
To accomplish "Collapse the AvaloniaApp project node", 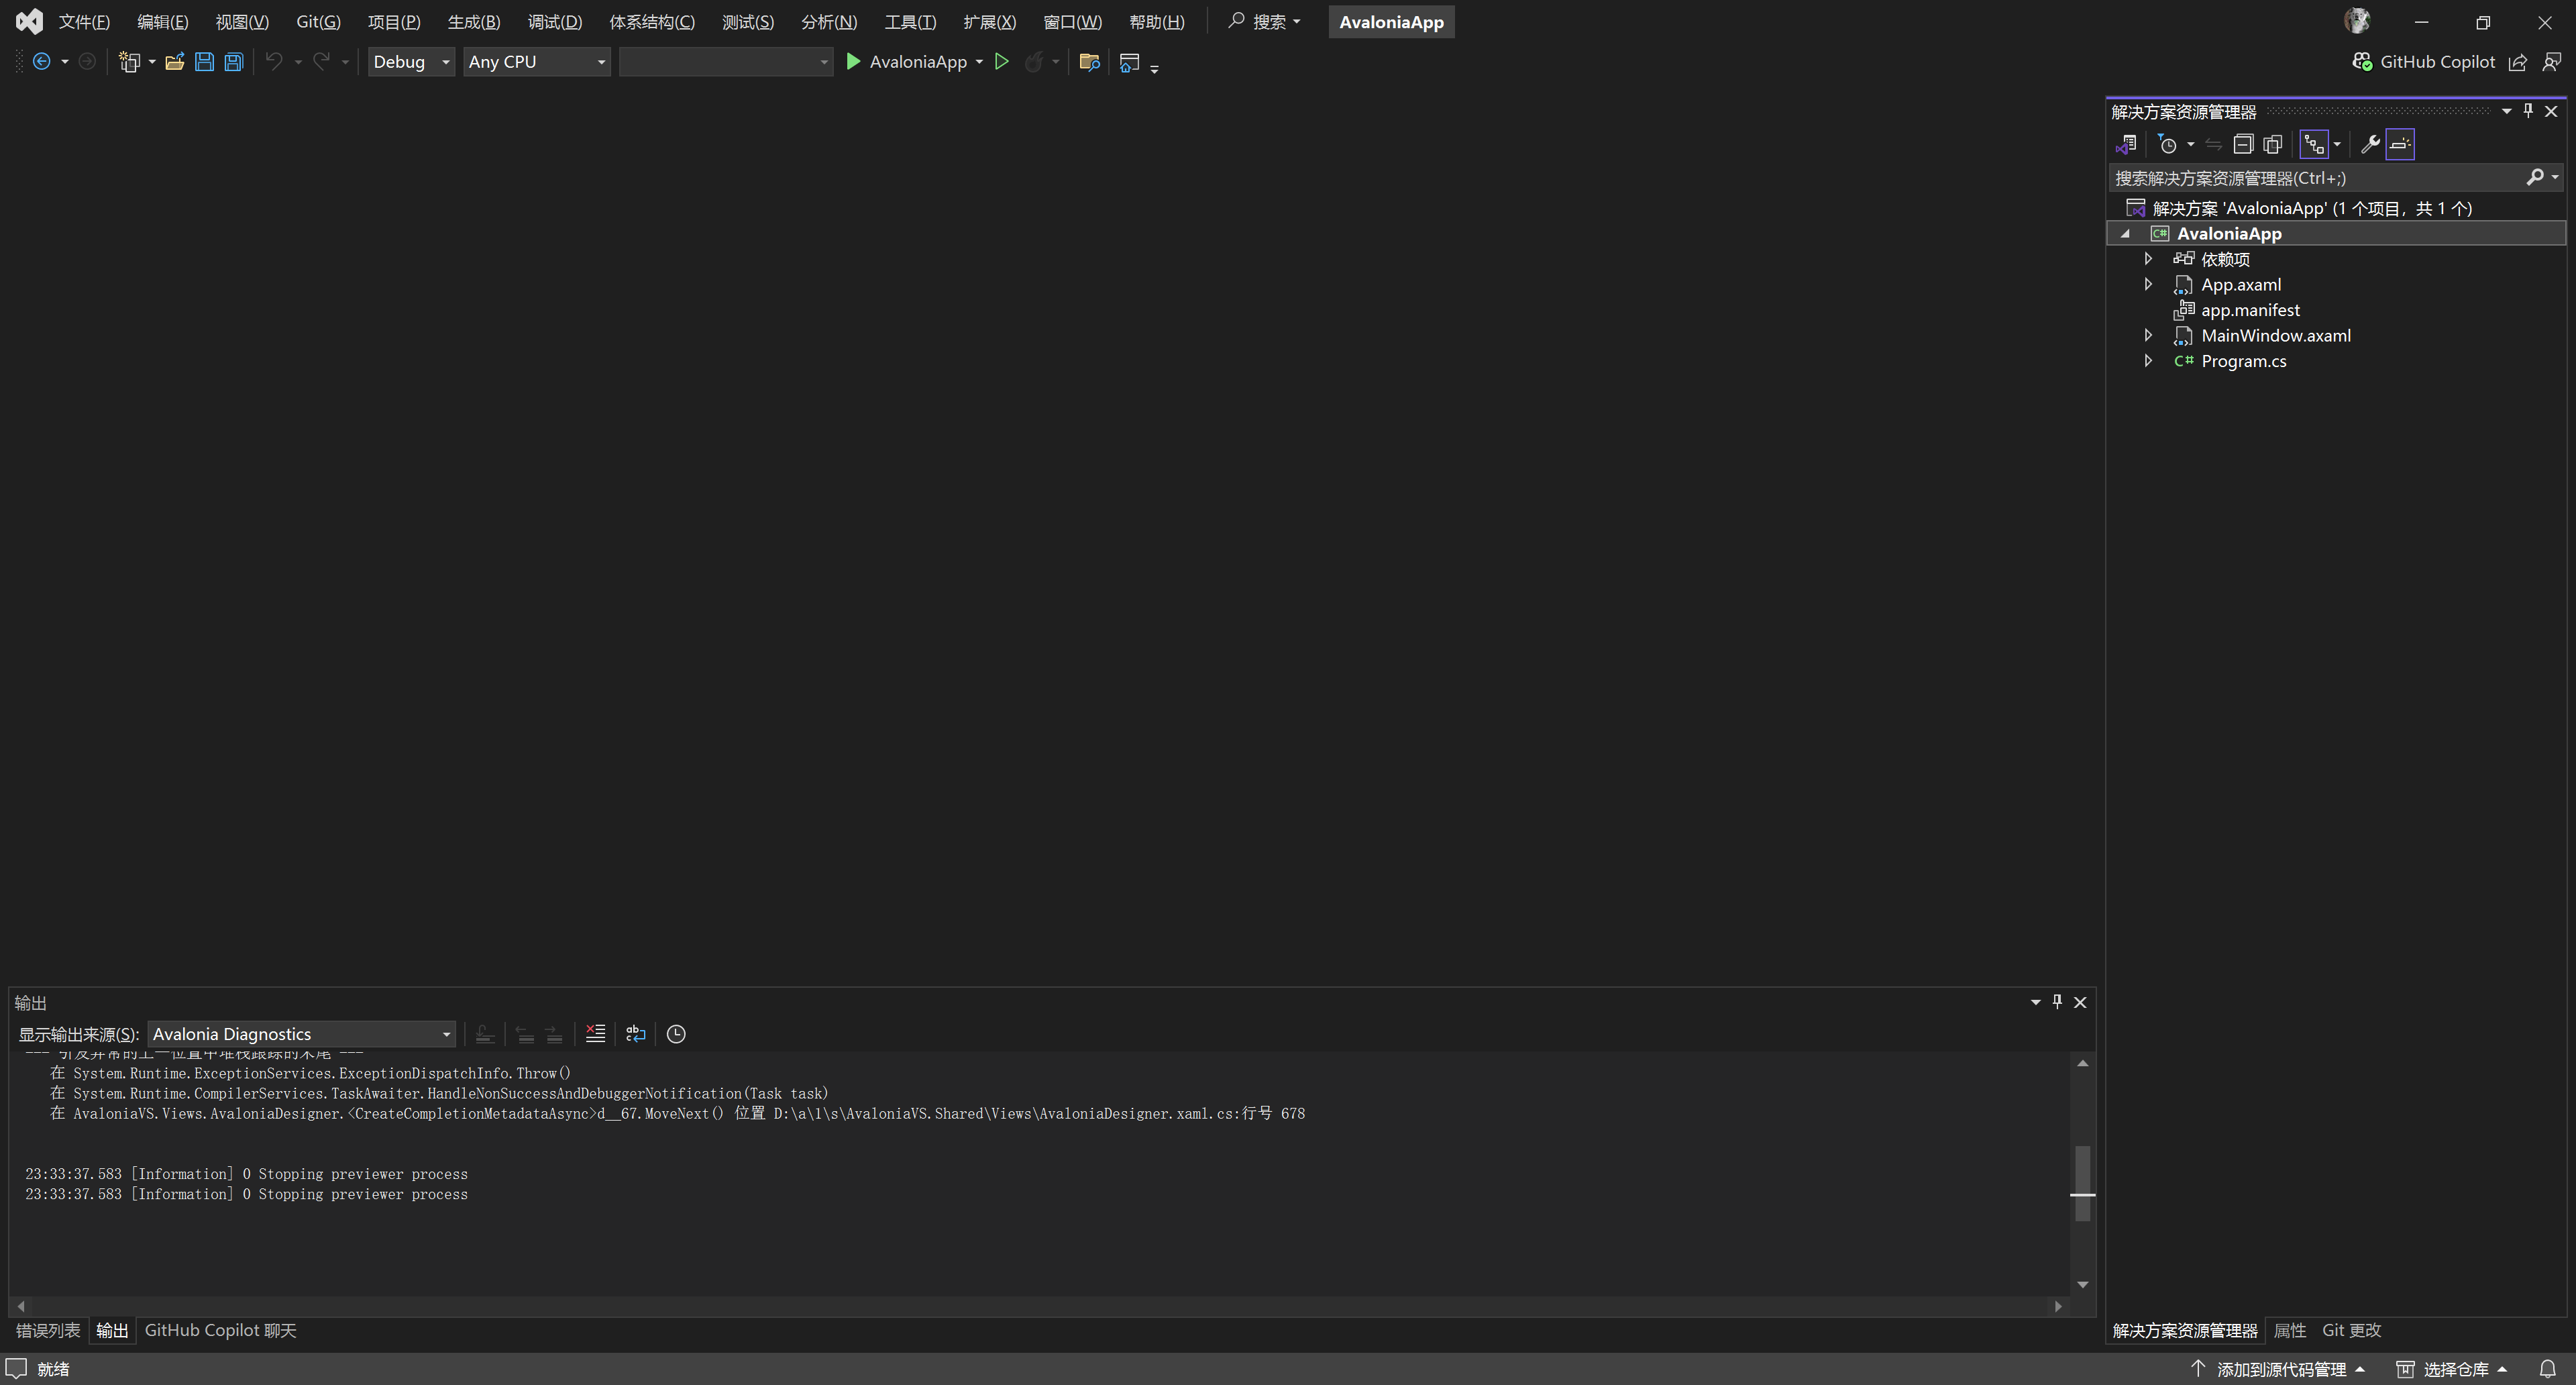I will [x=2126, y=234].
